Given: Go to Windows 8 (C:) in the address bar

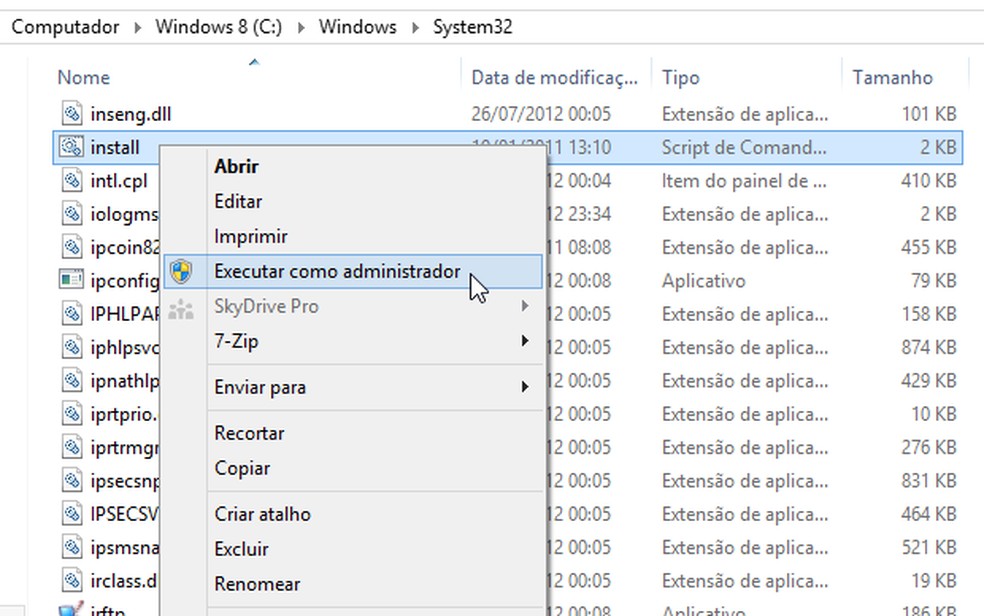Looking at the screenshot, I should (218, 27).
